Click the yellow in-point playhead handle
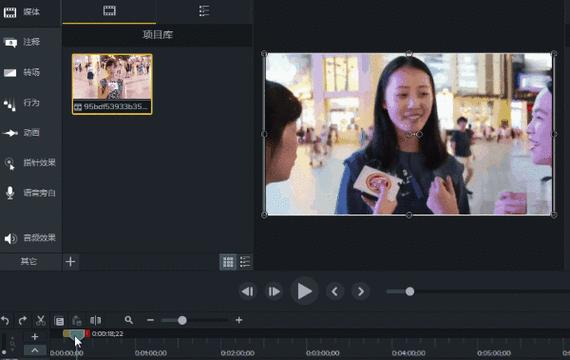 (66, 333)
